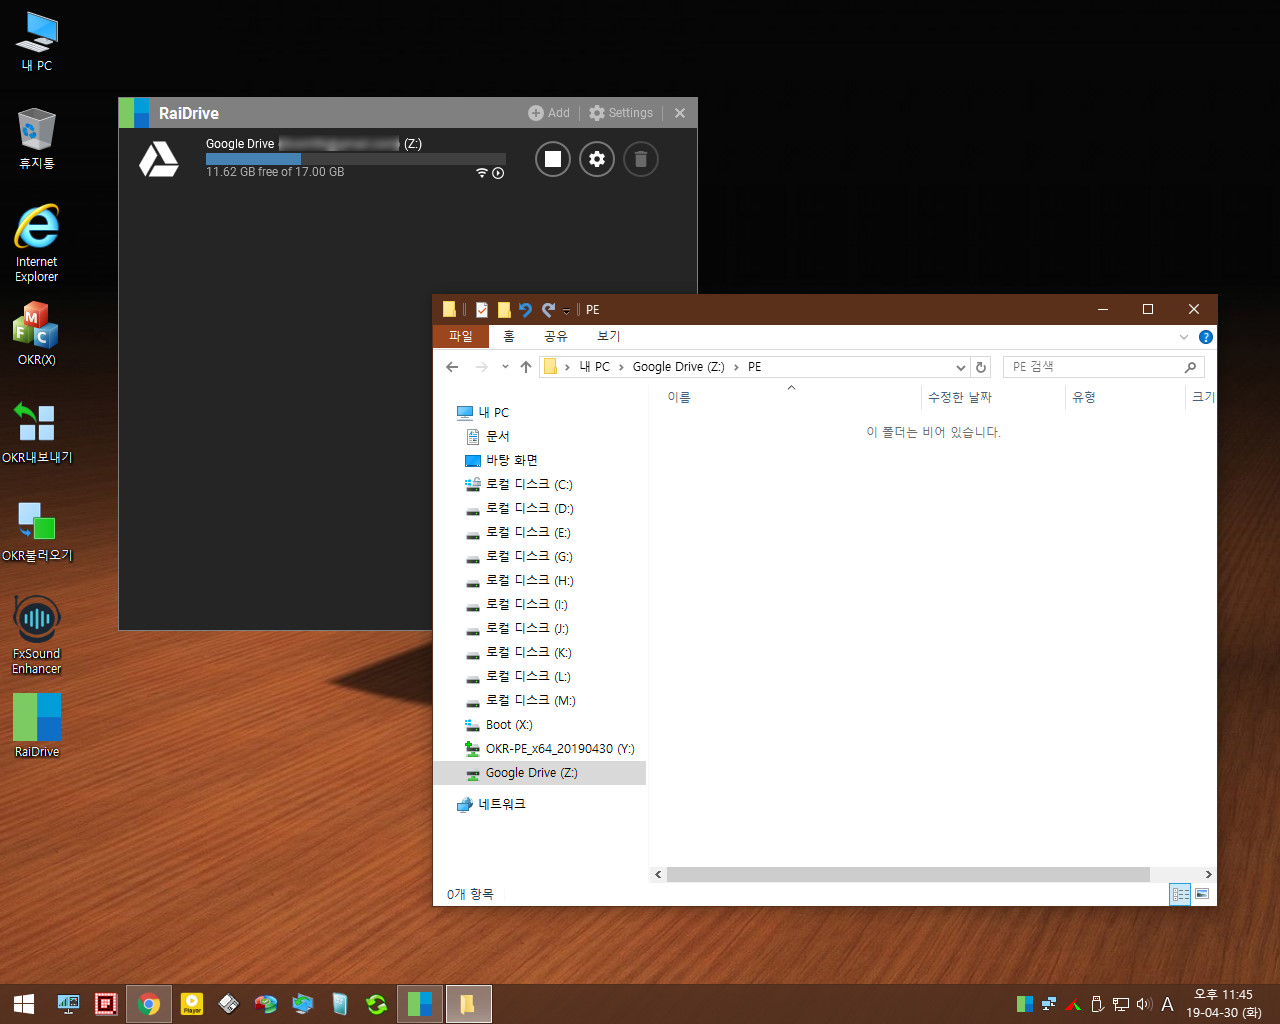Select 로컬 디스크 (D:) in tree

click(x=518, y=509)
